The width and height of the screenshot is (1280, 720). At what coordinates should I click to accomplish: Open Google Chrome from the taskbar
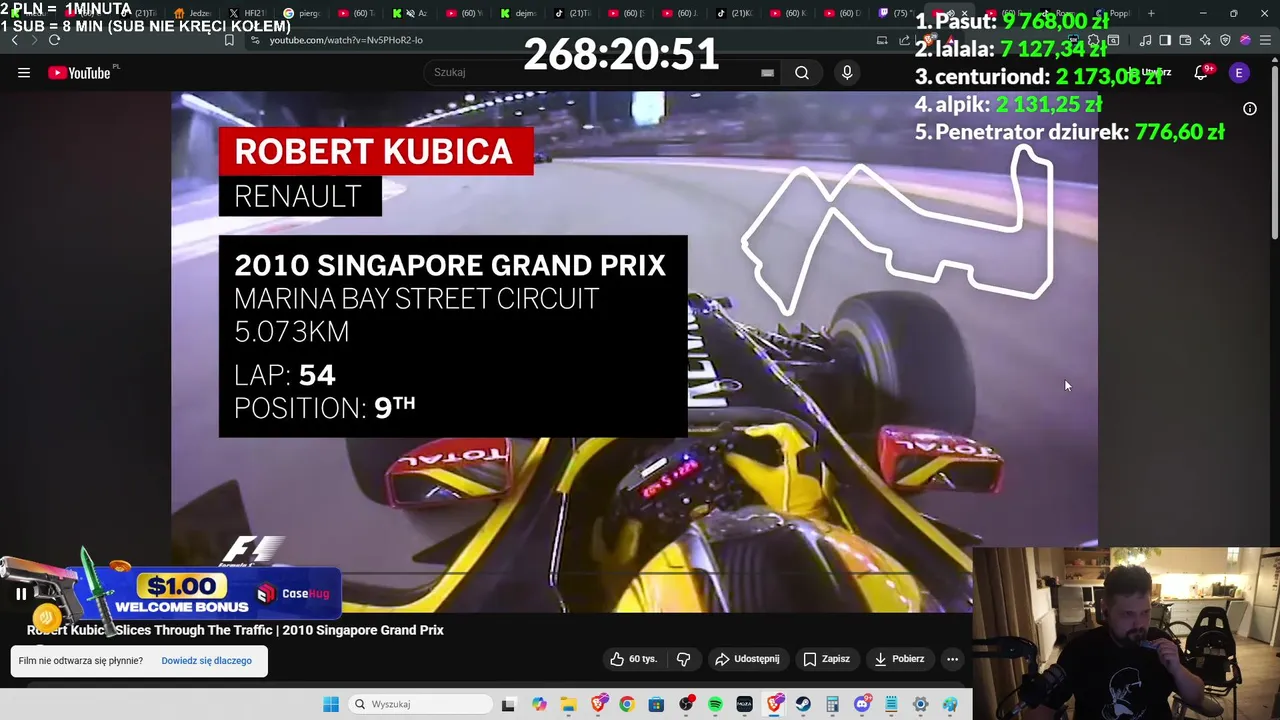(626, 704)
